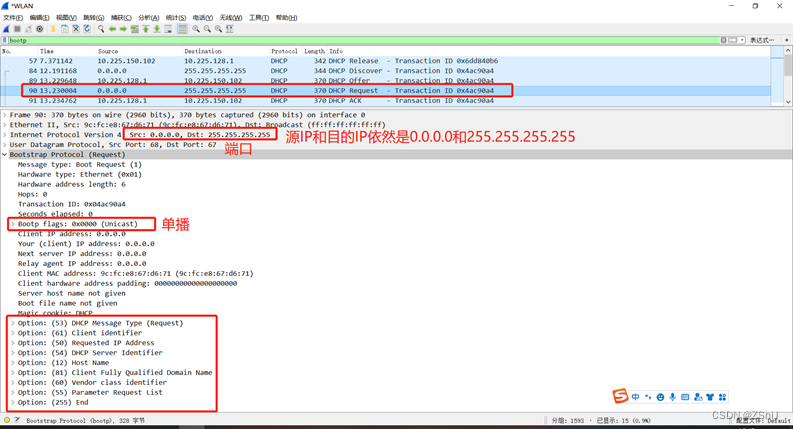Expand User Datagram Protocol node
This screenshot has width=793, height=429.
pyautogui.click(x=5, y=145)
